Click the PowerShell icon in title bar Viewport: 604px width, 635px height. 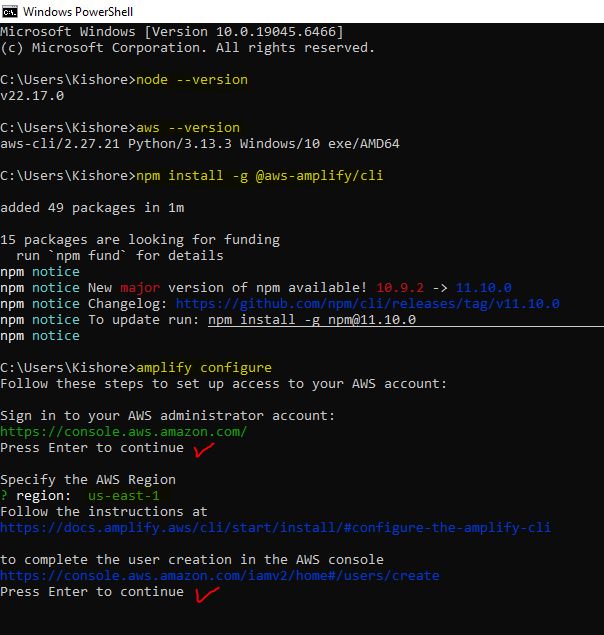11,12
